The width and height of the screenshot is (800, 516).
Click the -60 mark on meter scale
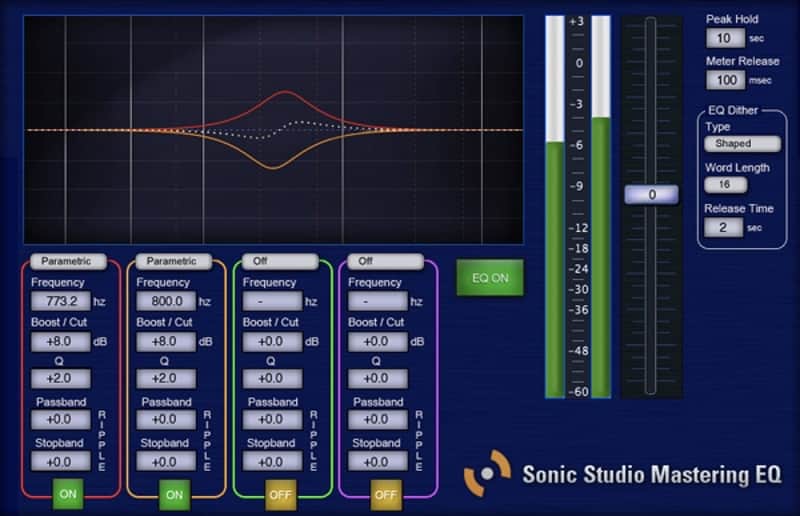(x=579, y=391)
